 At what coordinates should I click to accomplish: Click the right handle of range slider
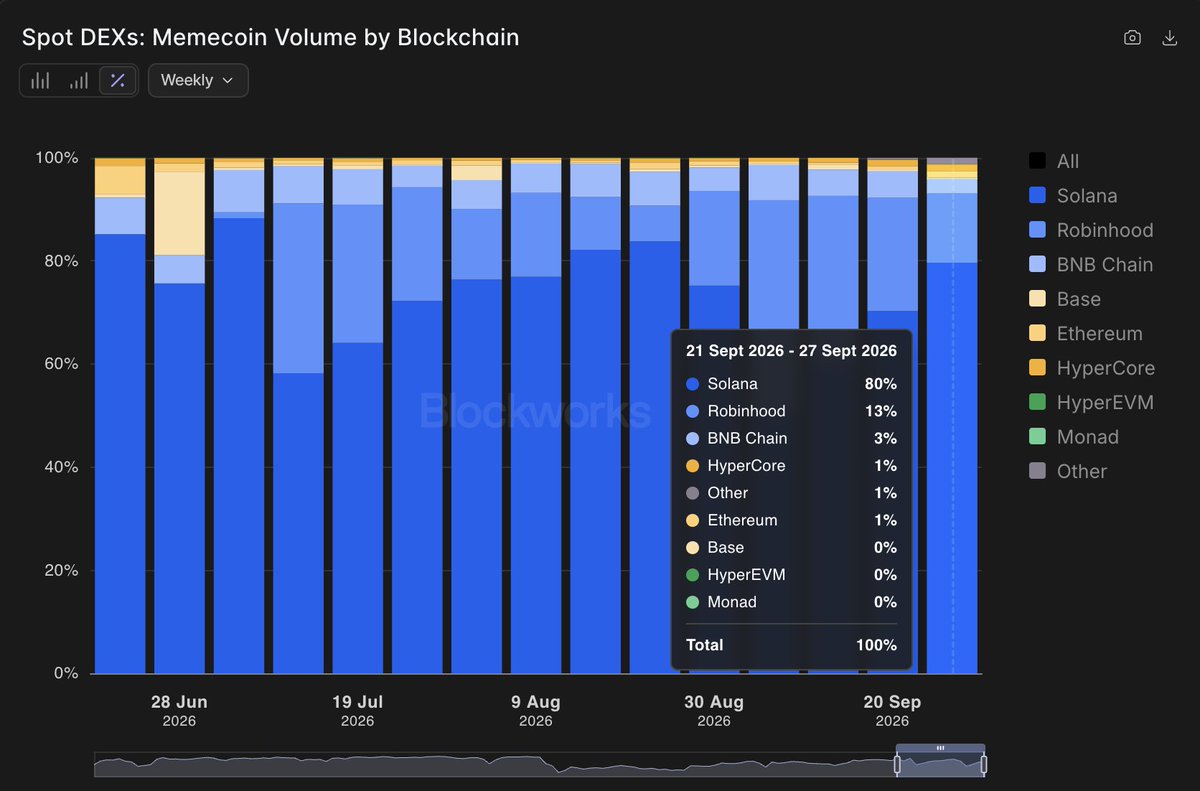984,765
